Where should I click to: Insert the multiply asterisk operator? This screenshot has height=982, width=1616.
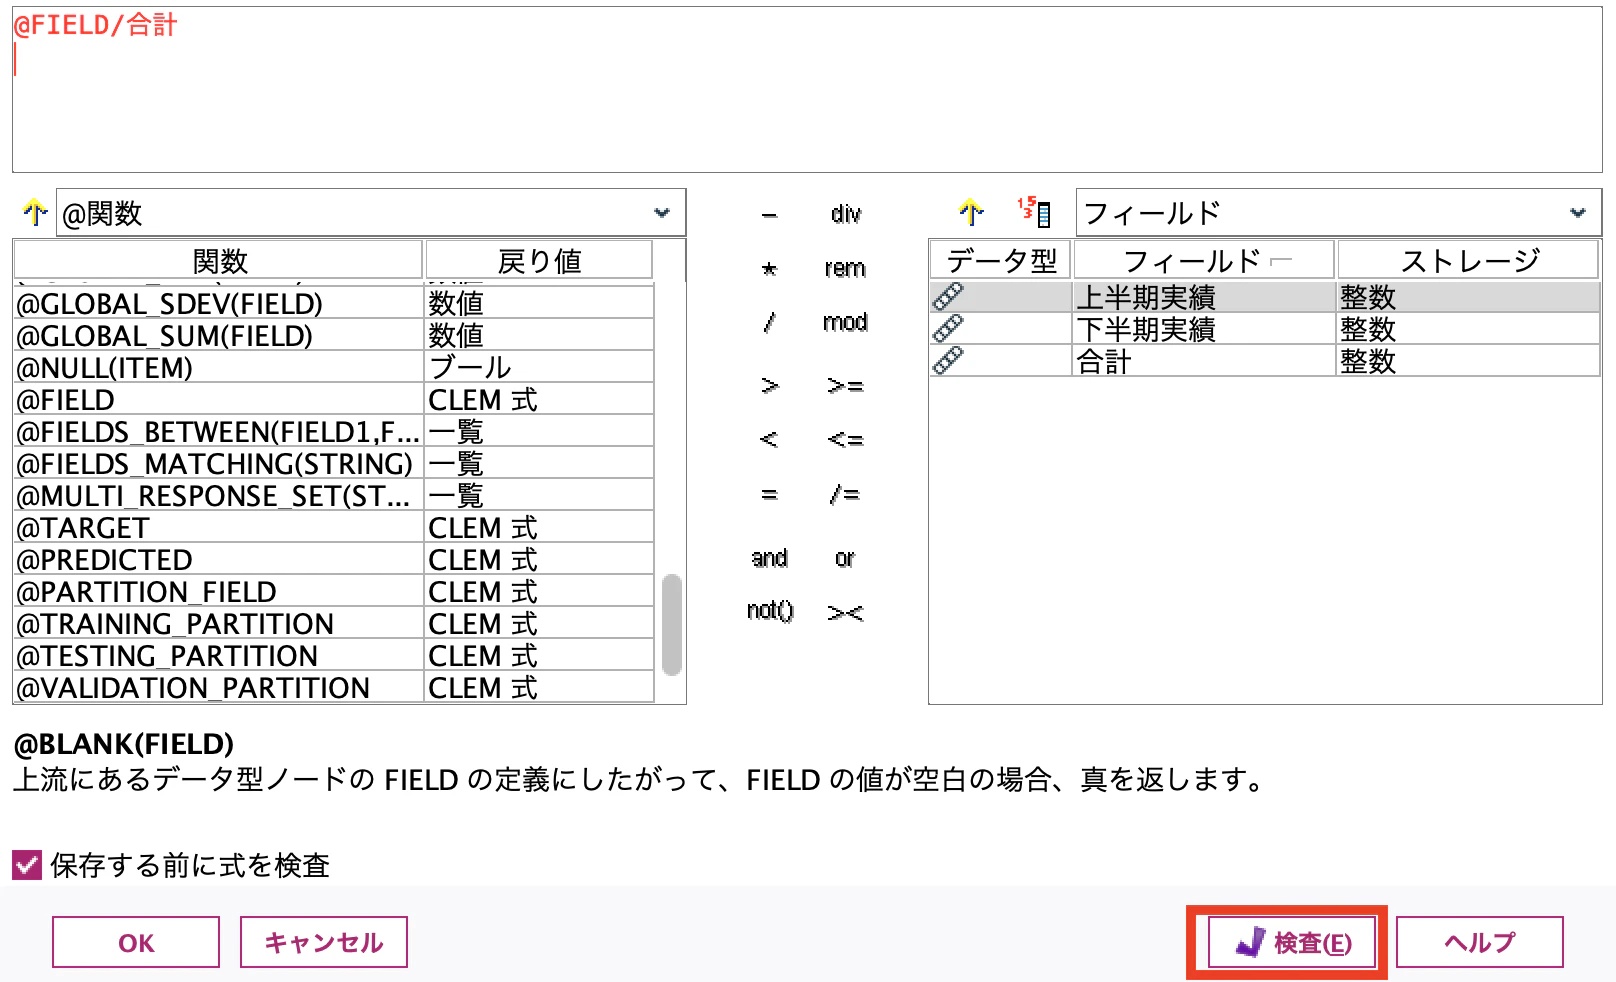769,268
